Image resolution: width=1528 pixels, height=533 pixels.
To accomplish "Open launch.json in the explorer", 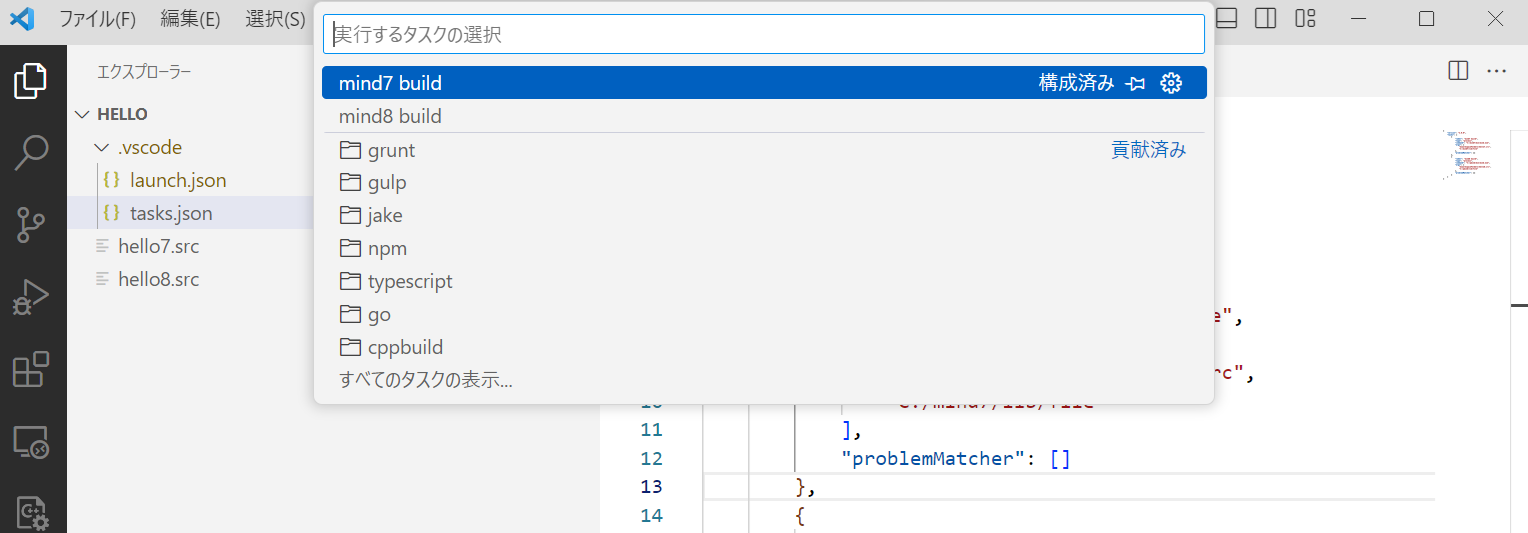I will (x=178, y=180).
